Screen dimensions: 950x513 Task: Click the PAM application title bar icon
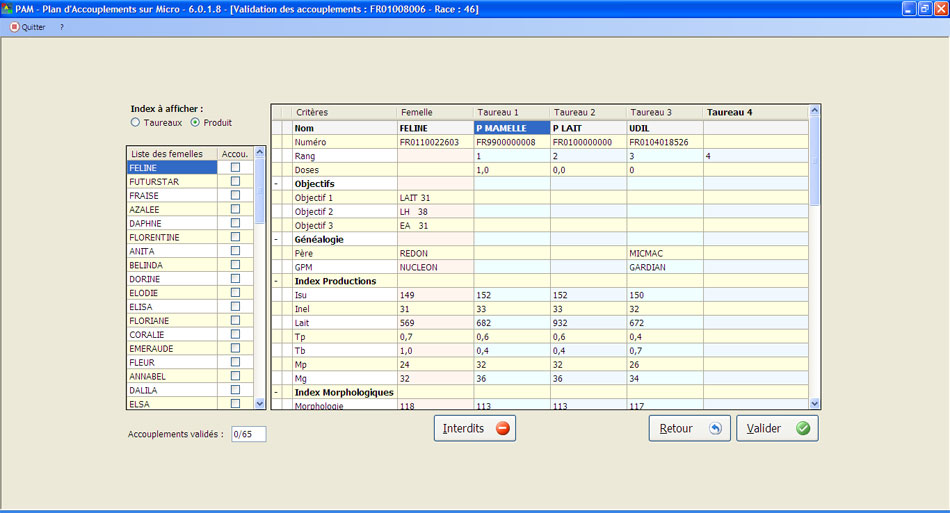click(8, 8)
